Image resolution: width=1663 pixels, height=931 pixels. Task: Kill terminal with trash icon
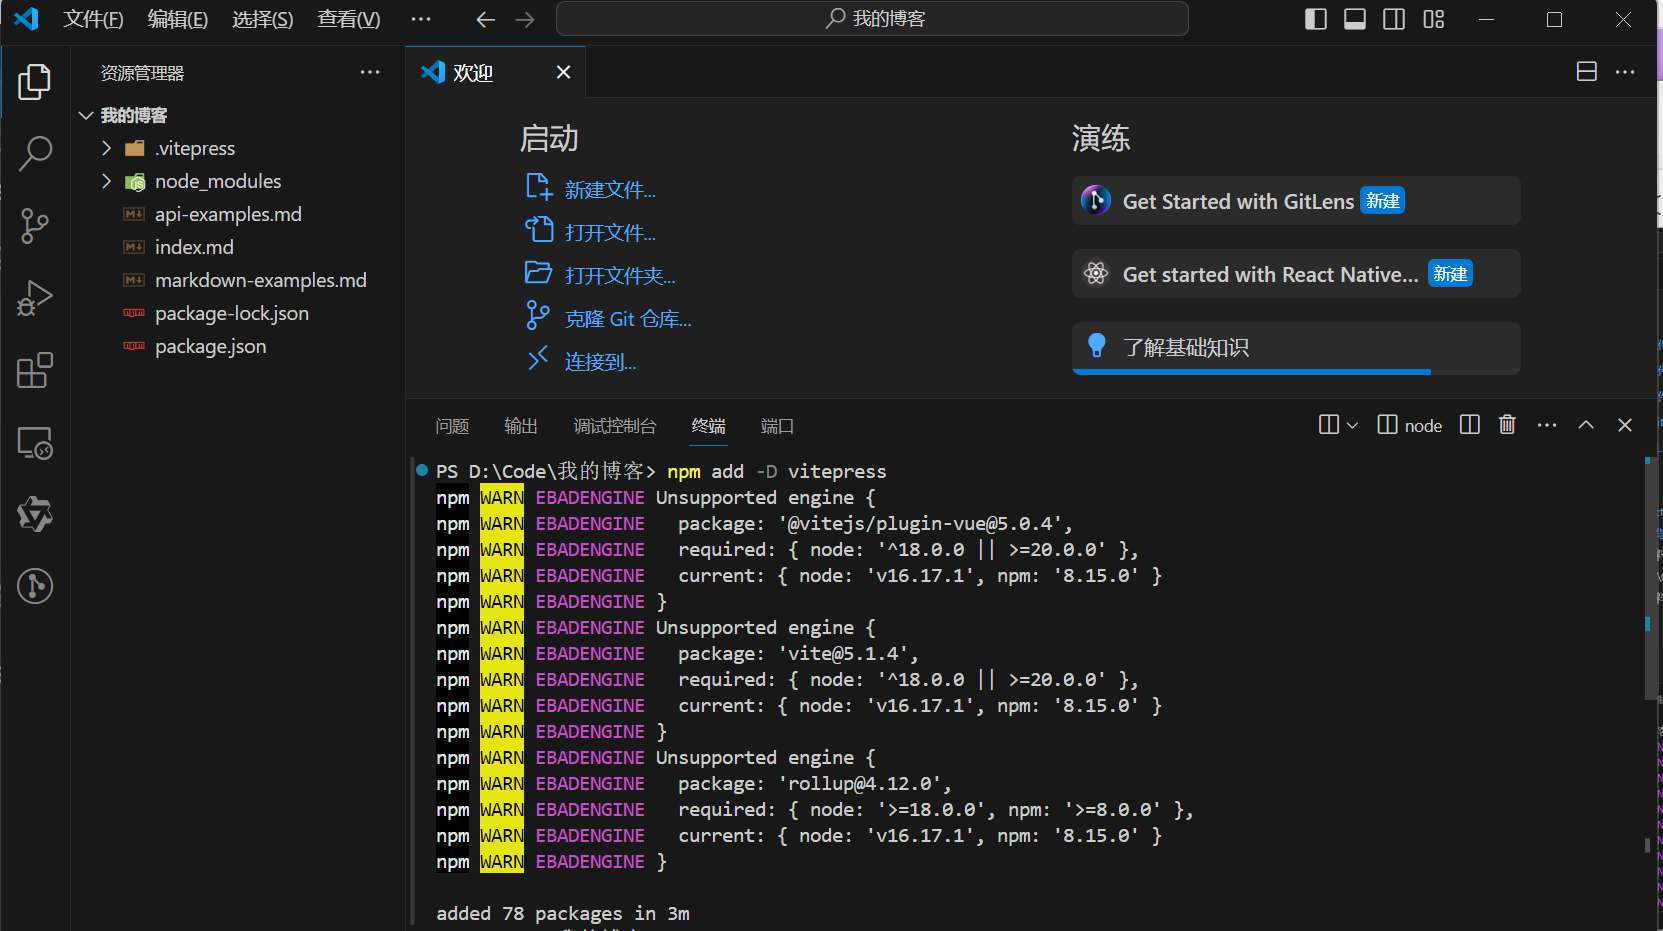click(1508, 425)
